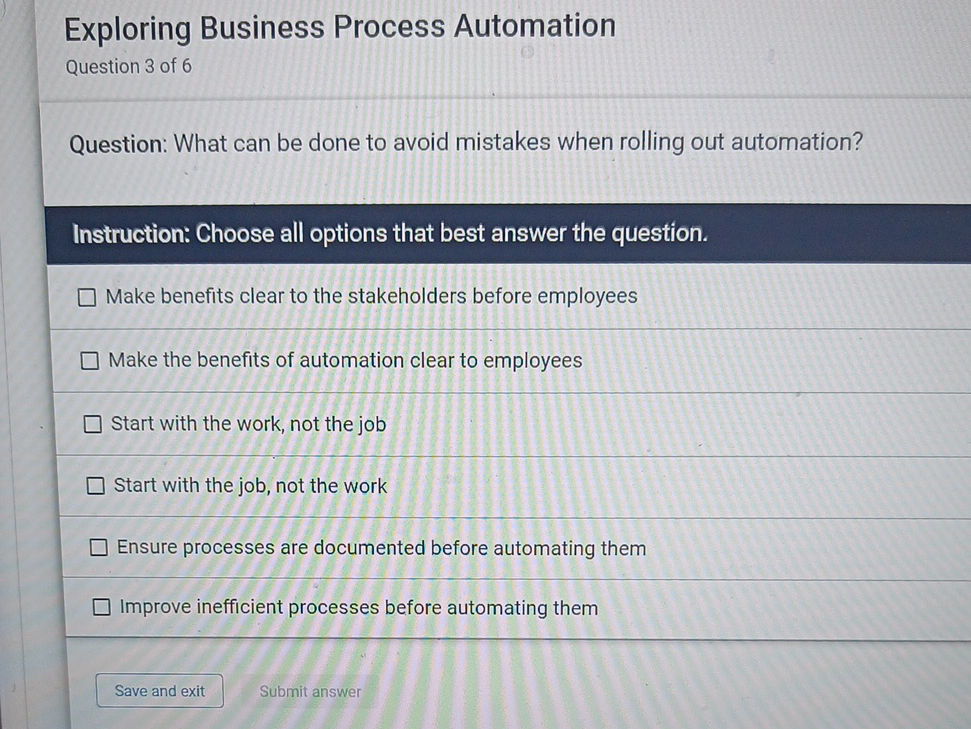Click the 'Submit answer' button
This screenshot has height=729, width=971.
(310, 690)
